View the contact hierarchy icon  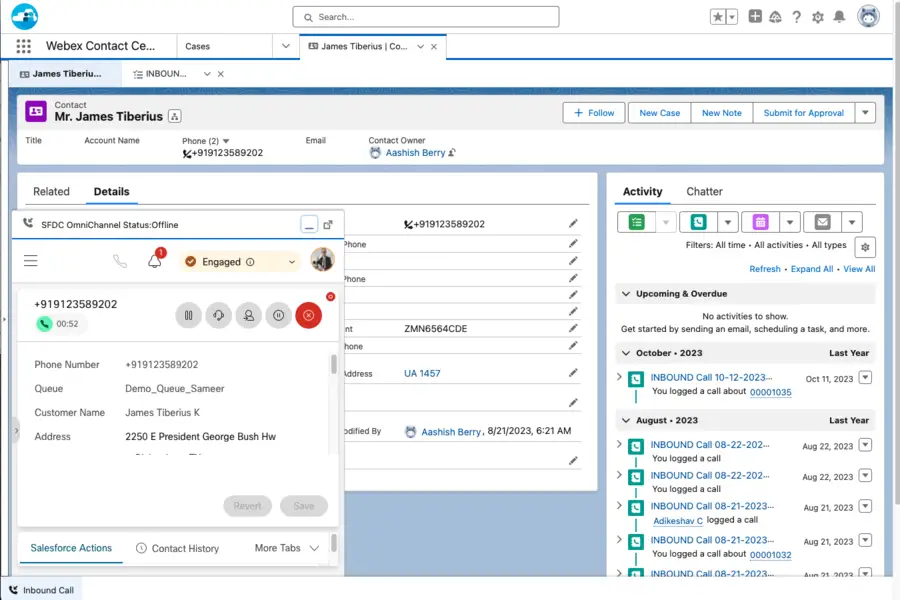tap(174, 117)
